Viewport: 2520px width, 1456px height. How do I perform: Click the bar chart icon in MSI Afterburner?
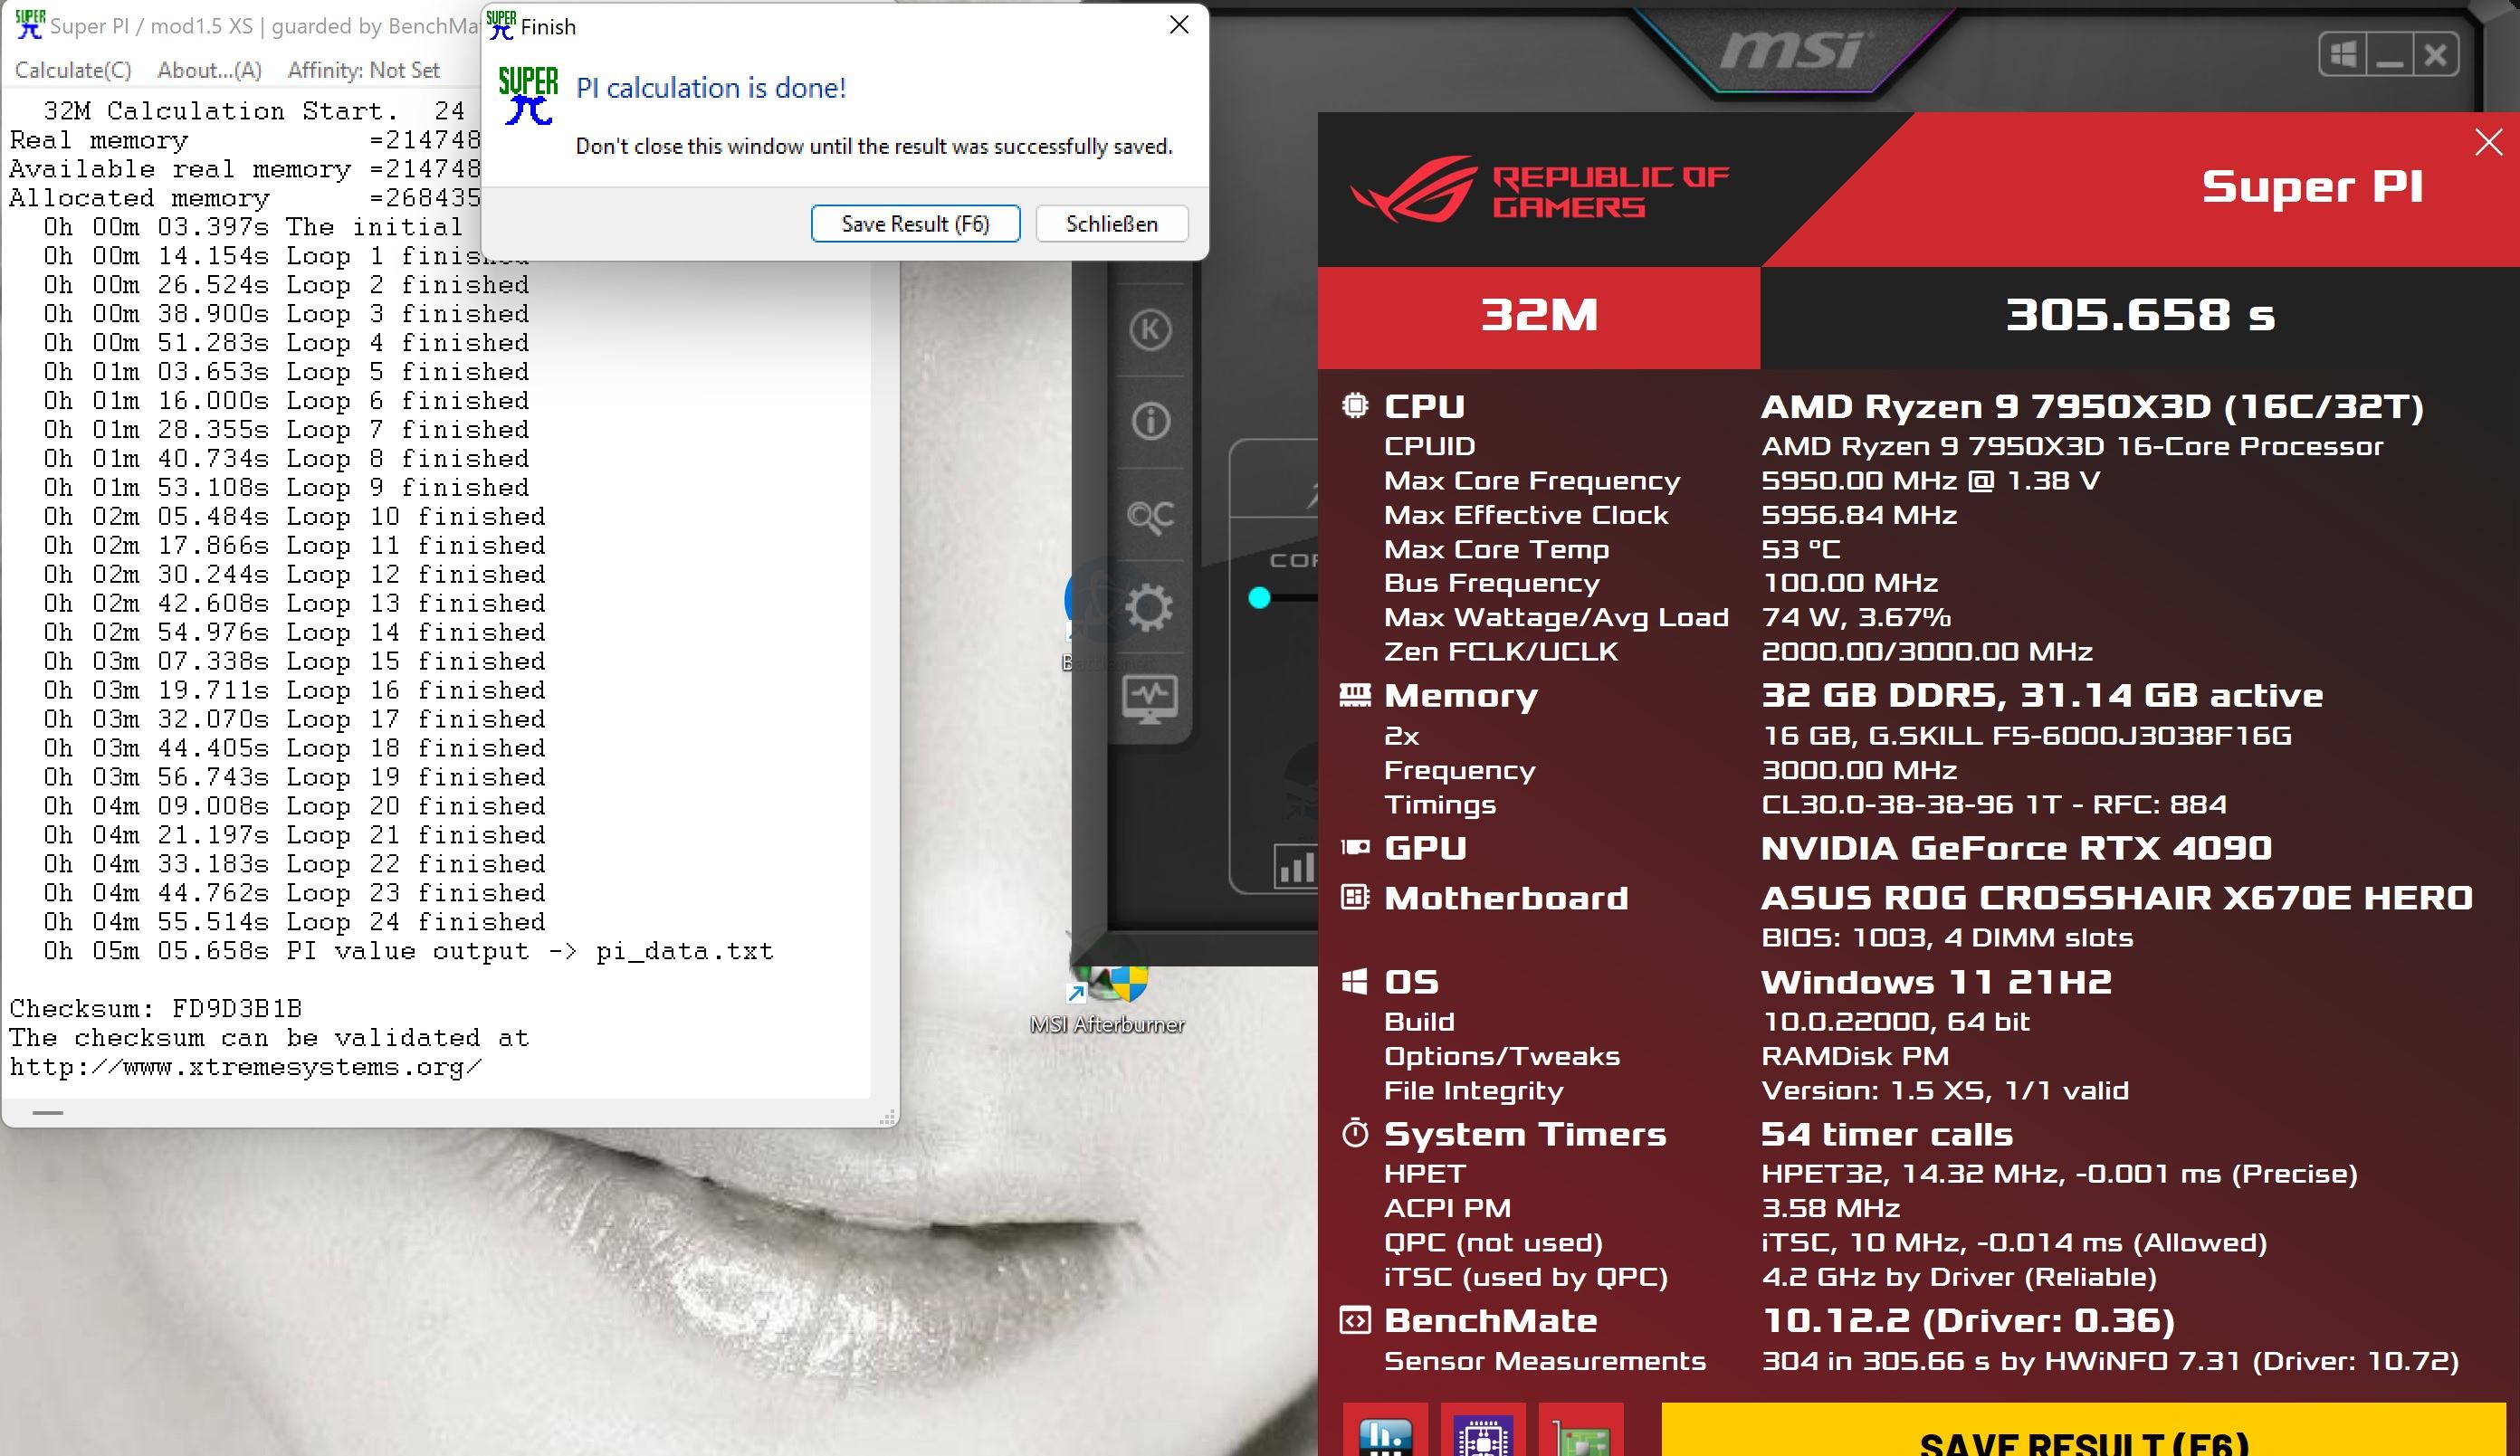pos(1295,866)
